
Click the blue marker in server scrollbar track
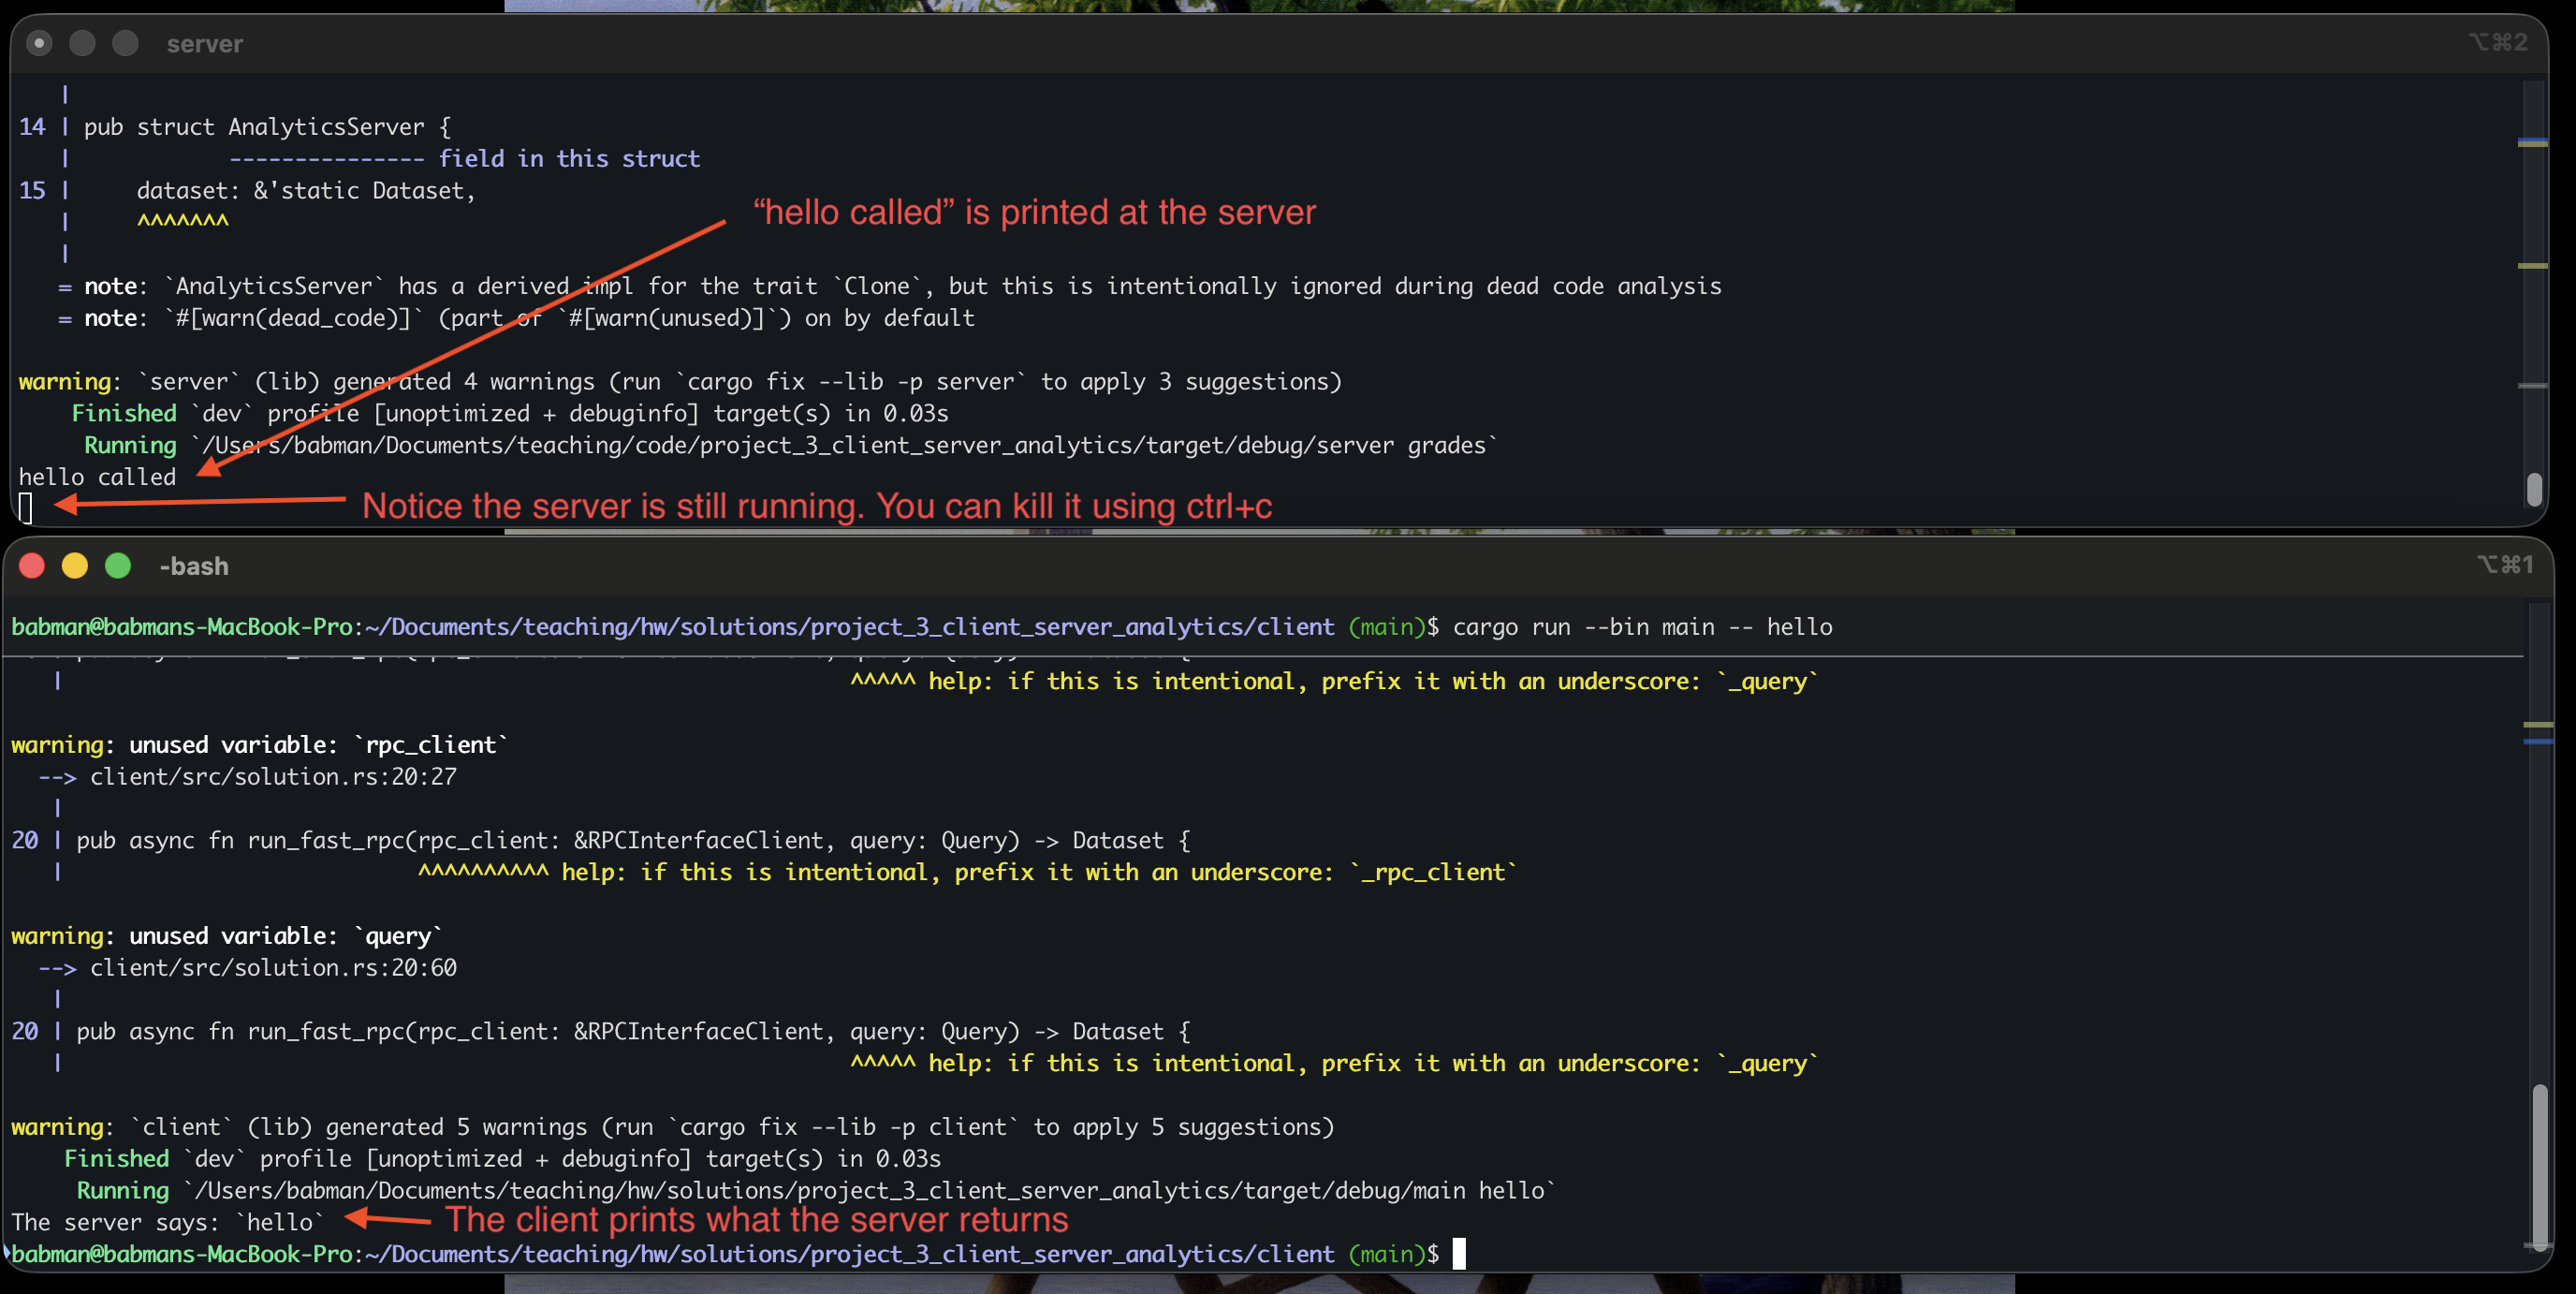click(2531, 139)
